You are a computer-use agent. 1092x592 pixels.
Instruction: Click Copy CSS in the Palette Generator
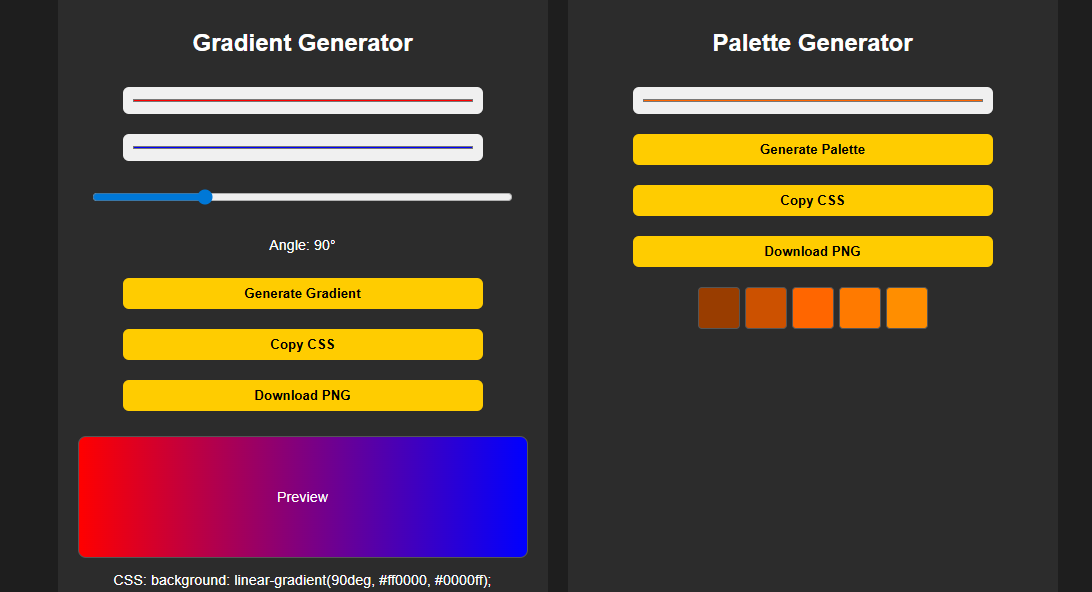click(812, 200)
